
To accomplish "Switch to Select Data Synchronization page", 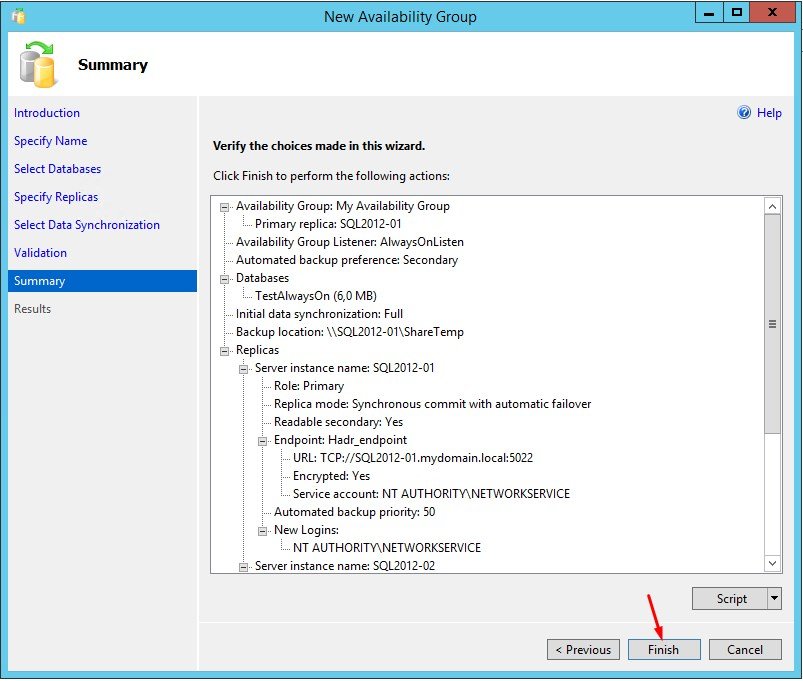I will [x=86, y=225].
